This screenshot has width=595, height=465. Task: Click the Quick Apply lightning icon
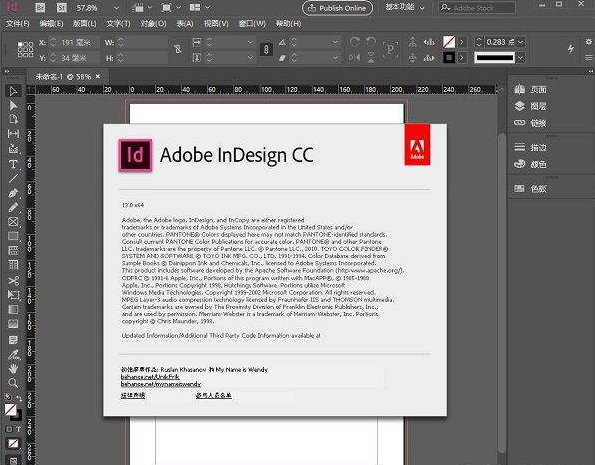pos(571,49)
